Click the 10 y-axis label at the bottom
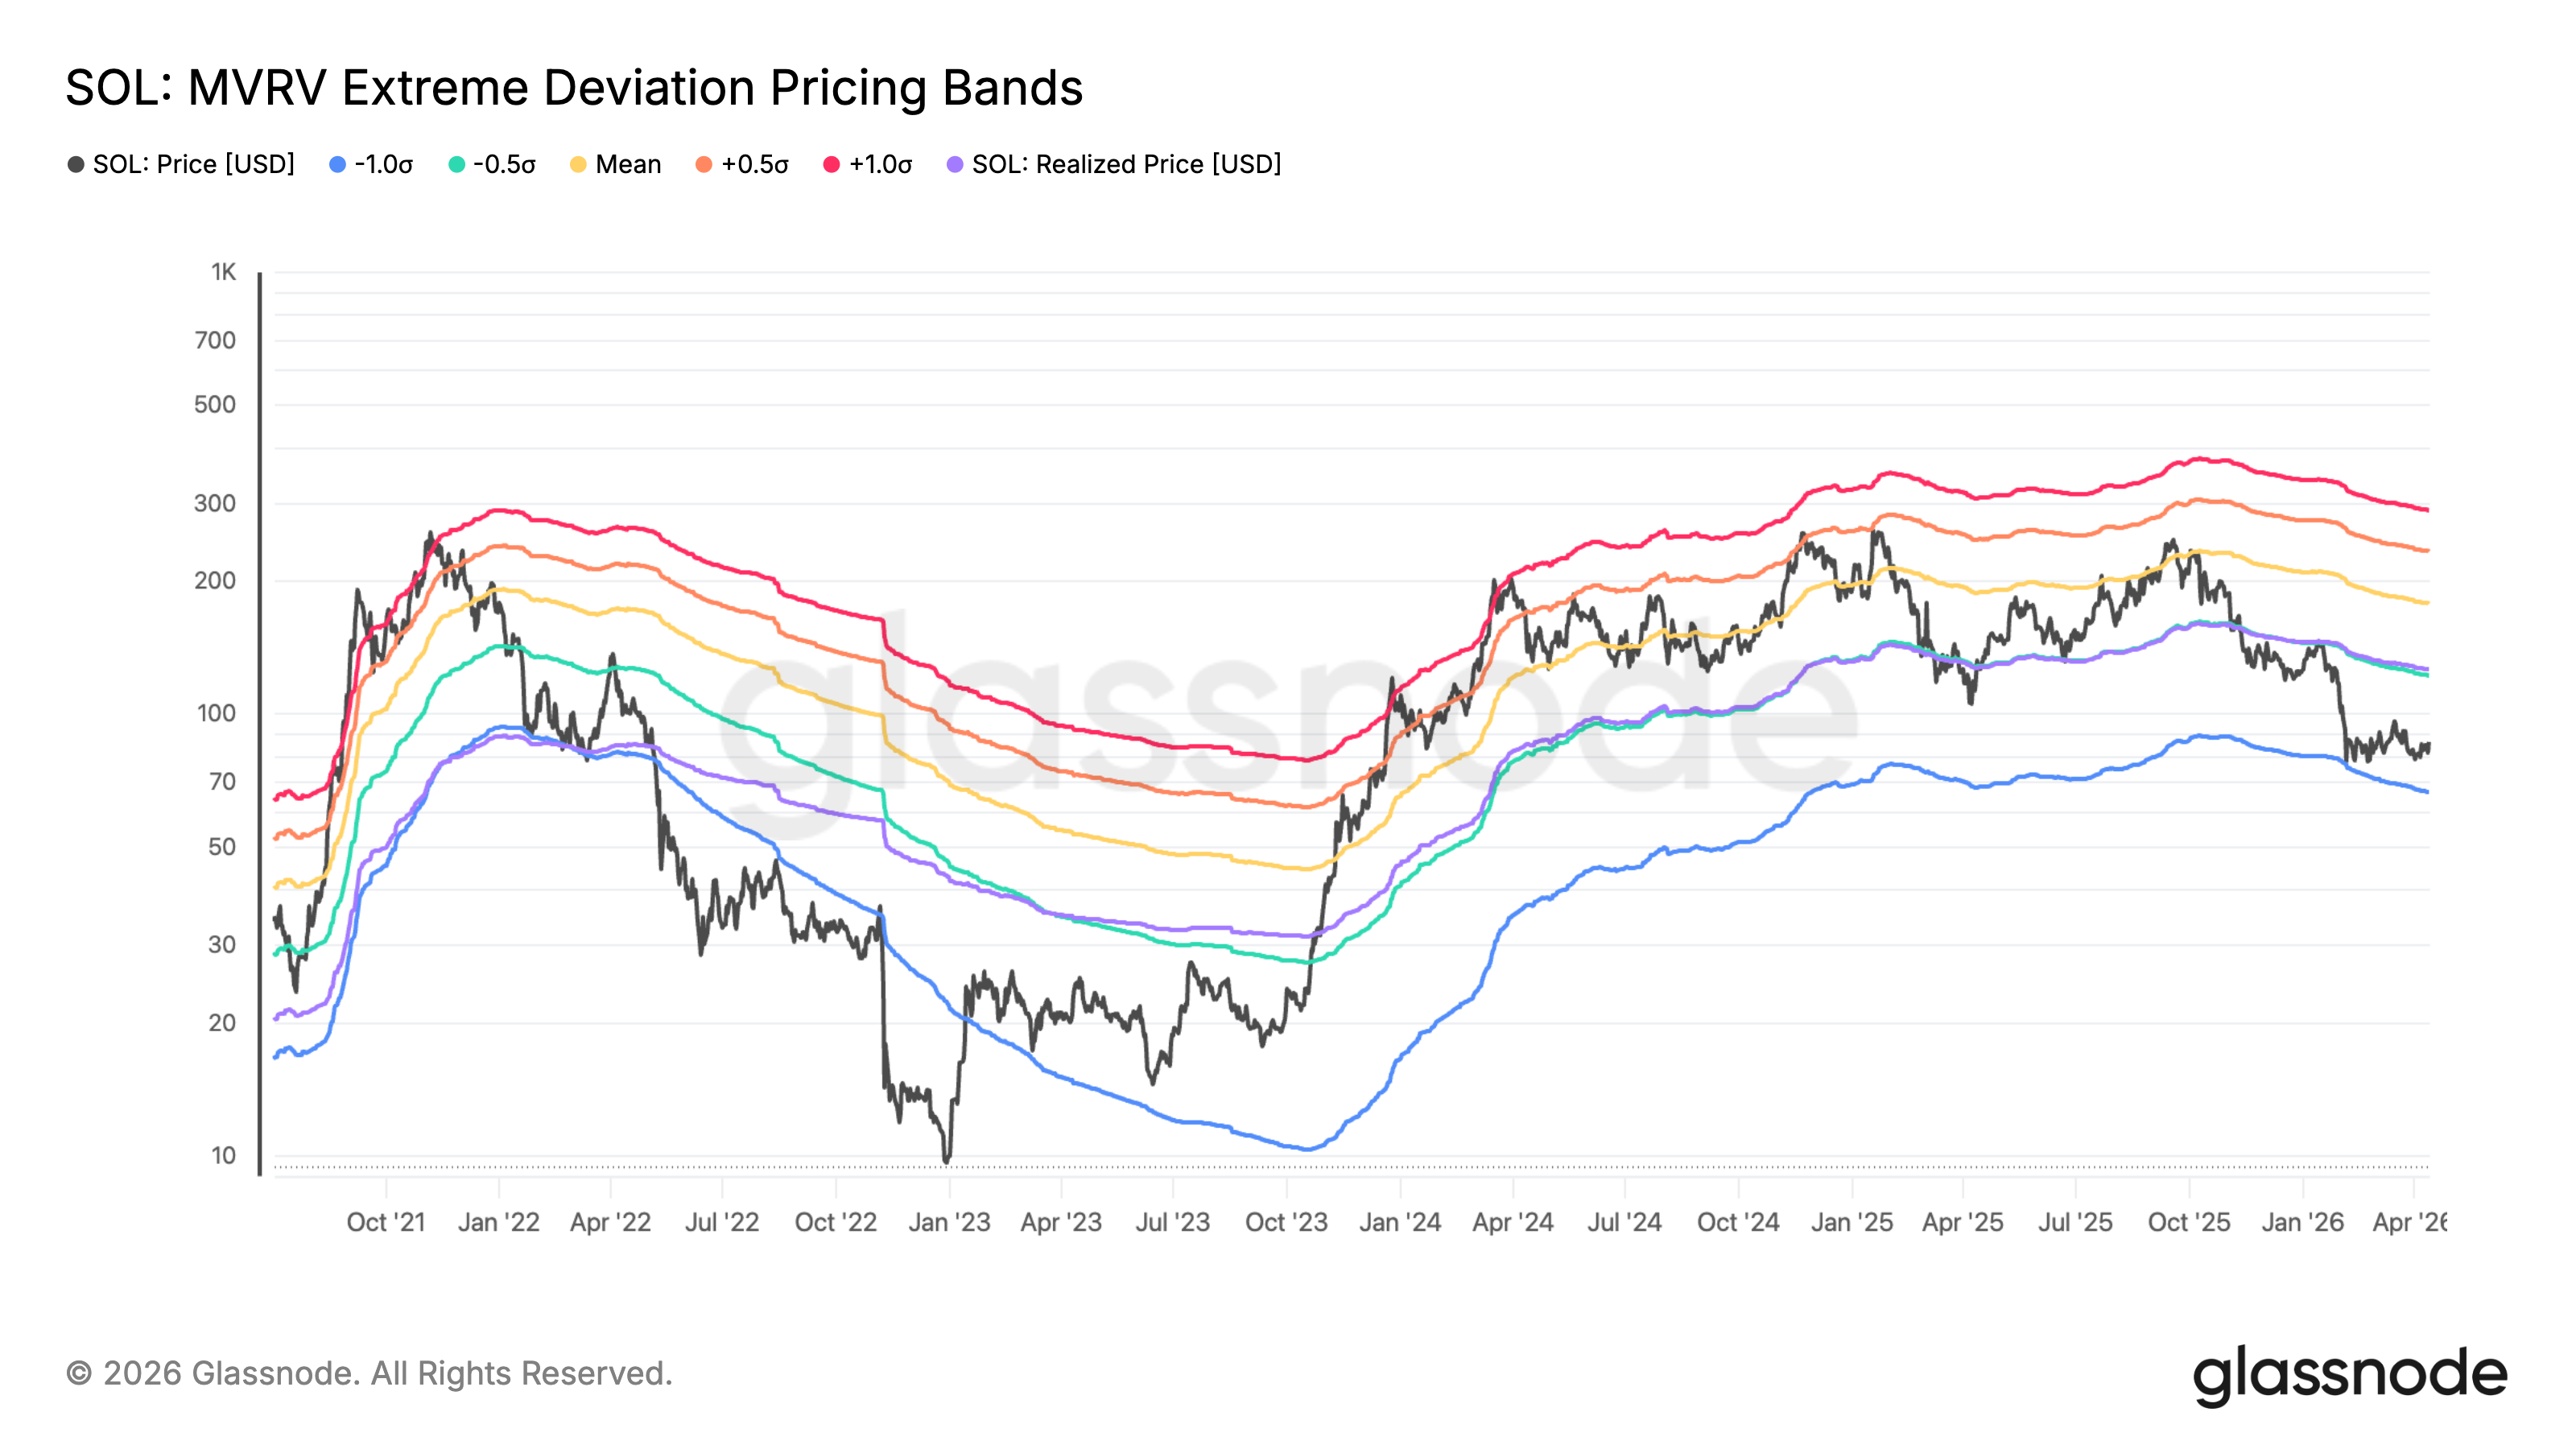This screenshot has width=2576, height=1449. (223, 1155)
